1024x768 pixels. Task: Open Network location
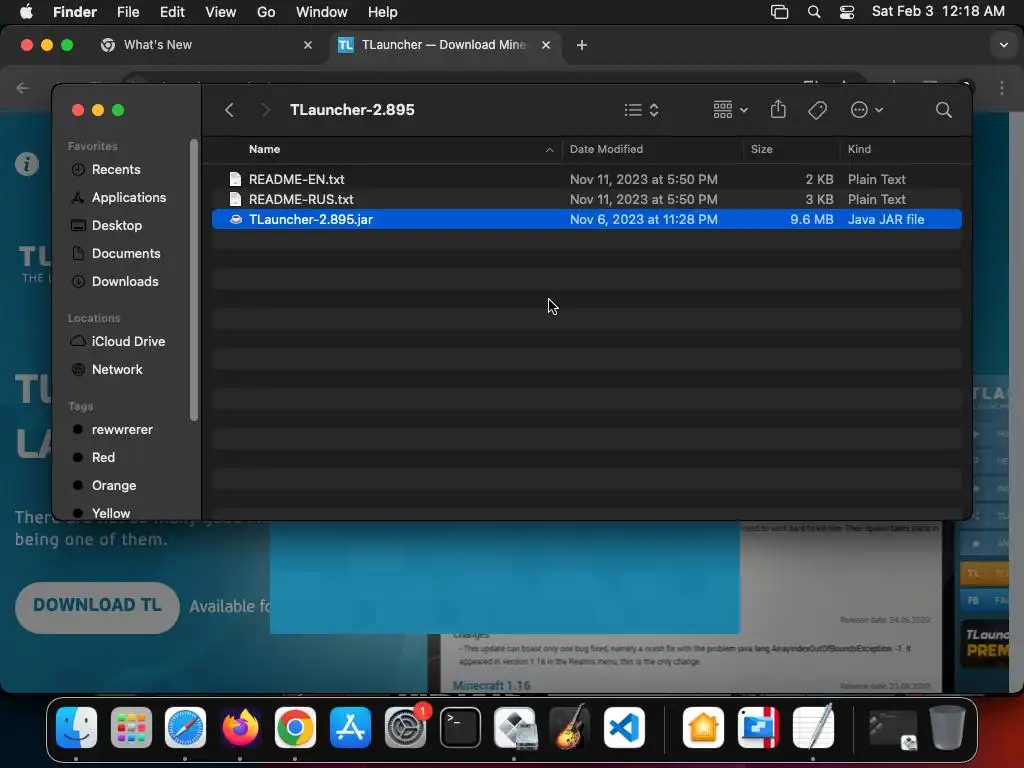point(117,370)
